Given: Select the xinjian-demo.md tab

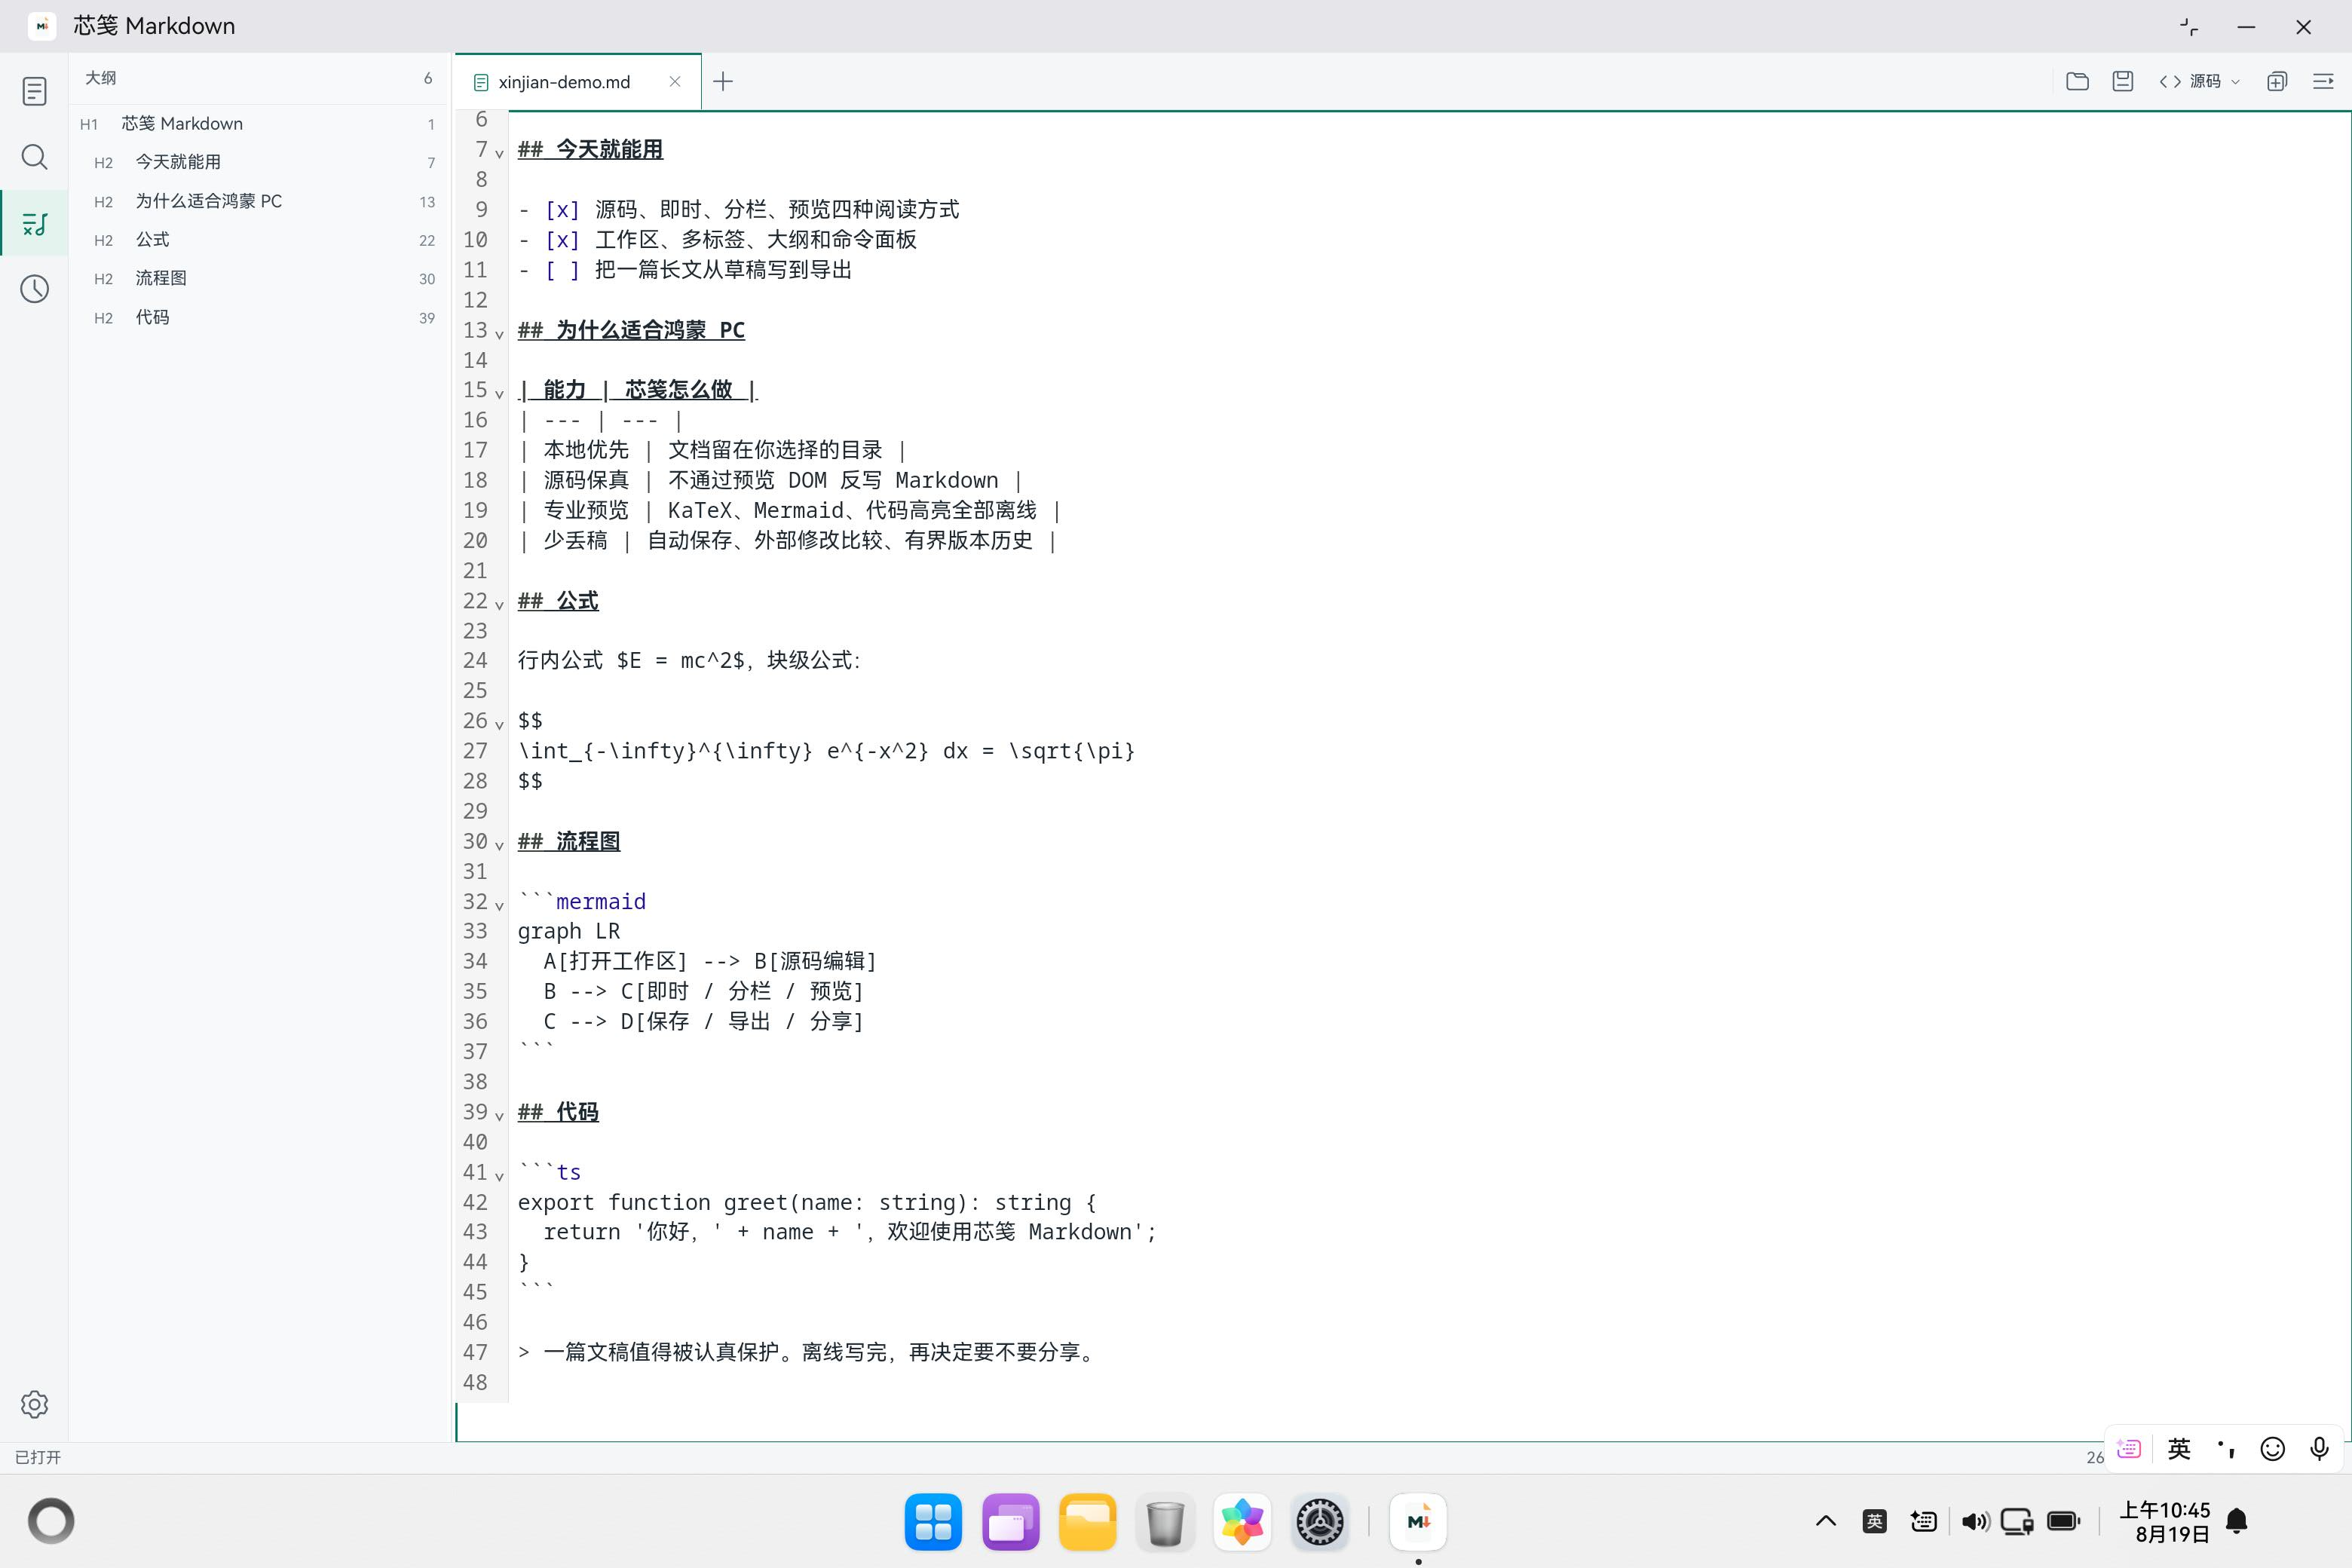Looking at the screenshot, I should click(578, 81).
